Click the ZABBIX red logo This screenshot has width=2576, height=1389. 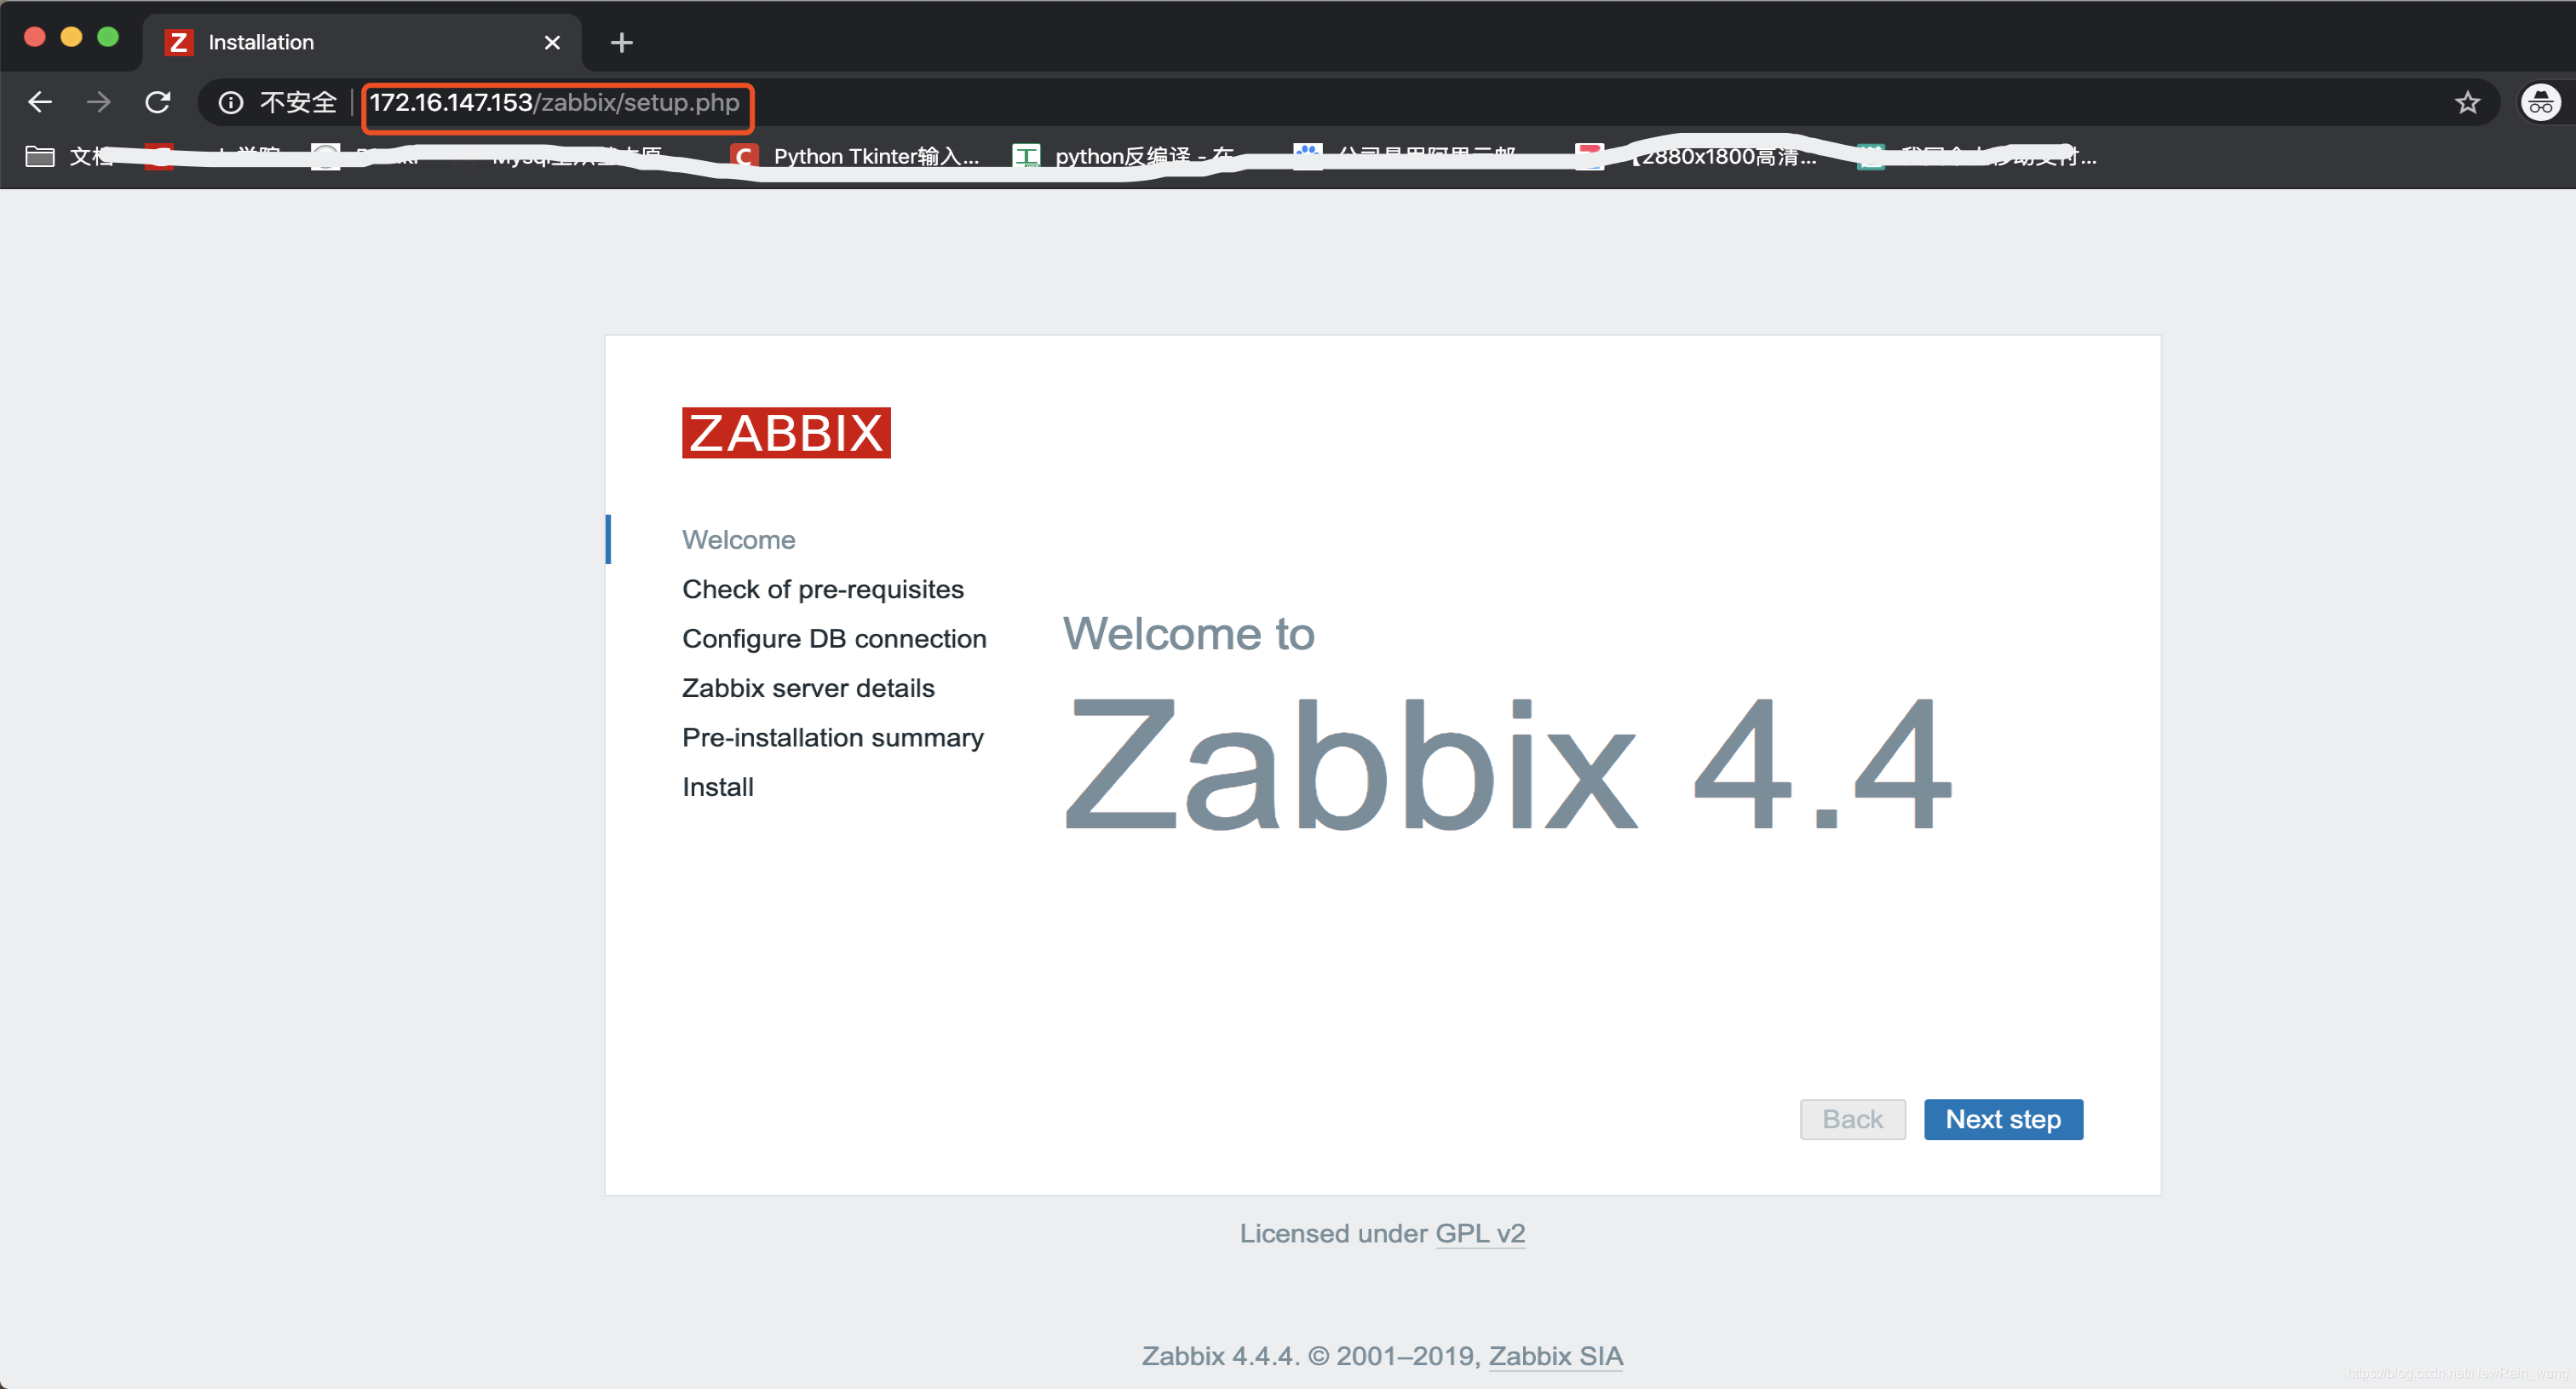click(786, 432)
